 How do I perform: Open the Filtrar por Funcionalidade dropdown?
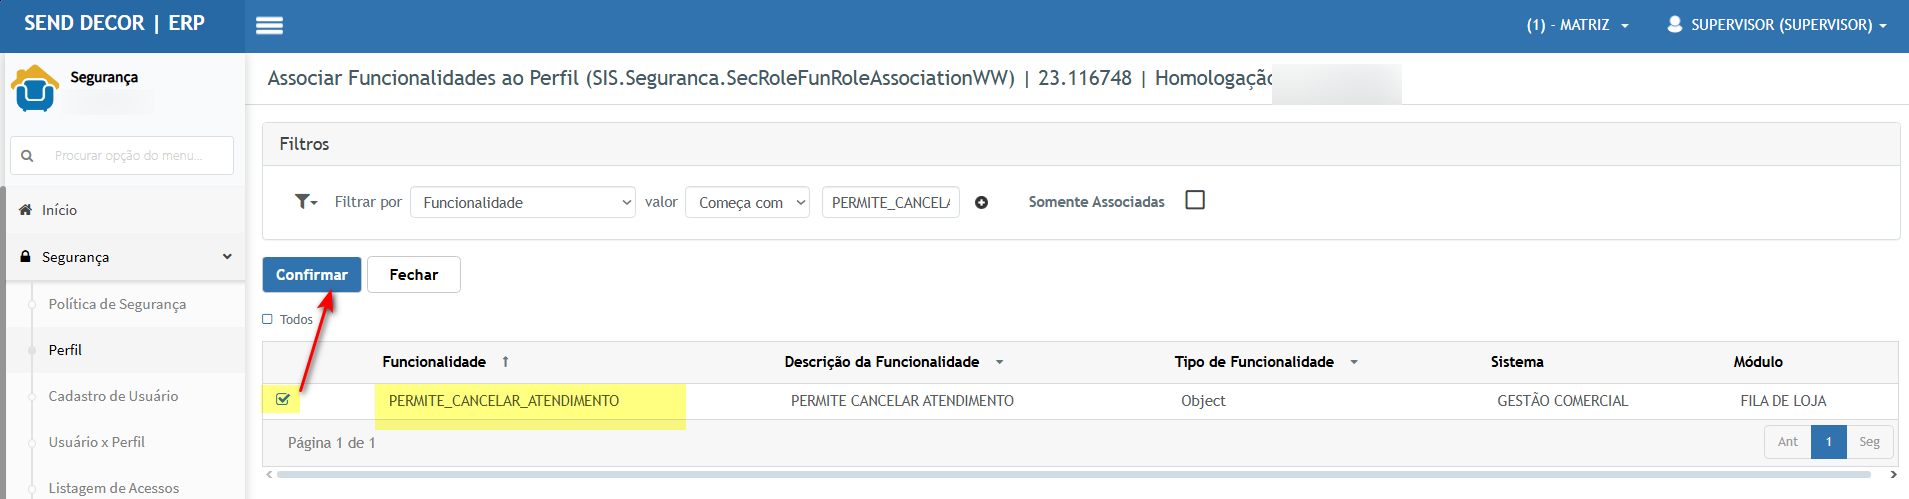[x=523, y=202]
